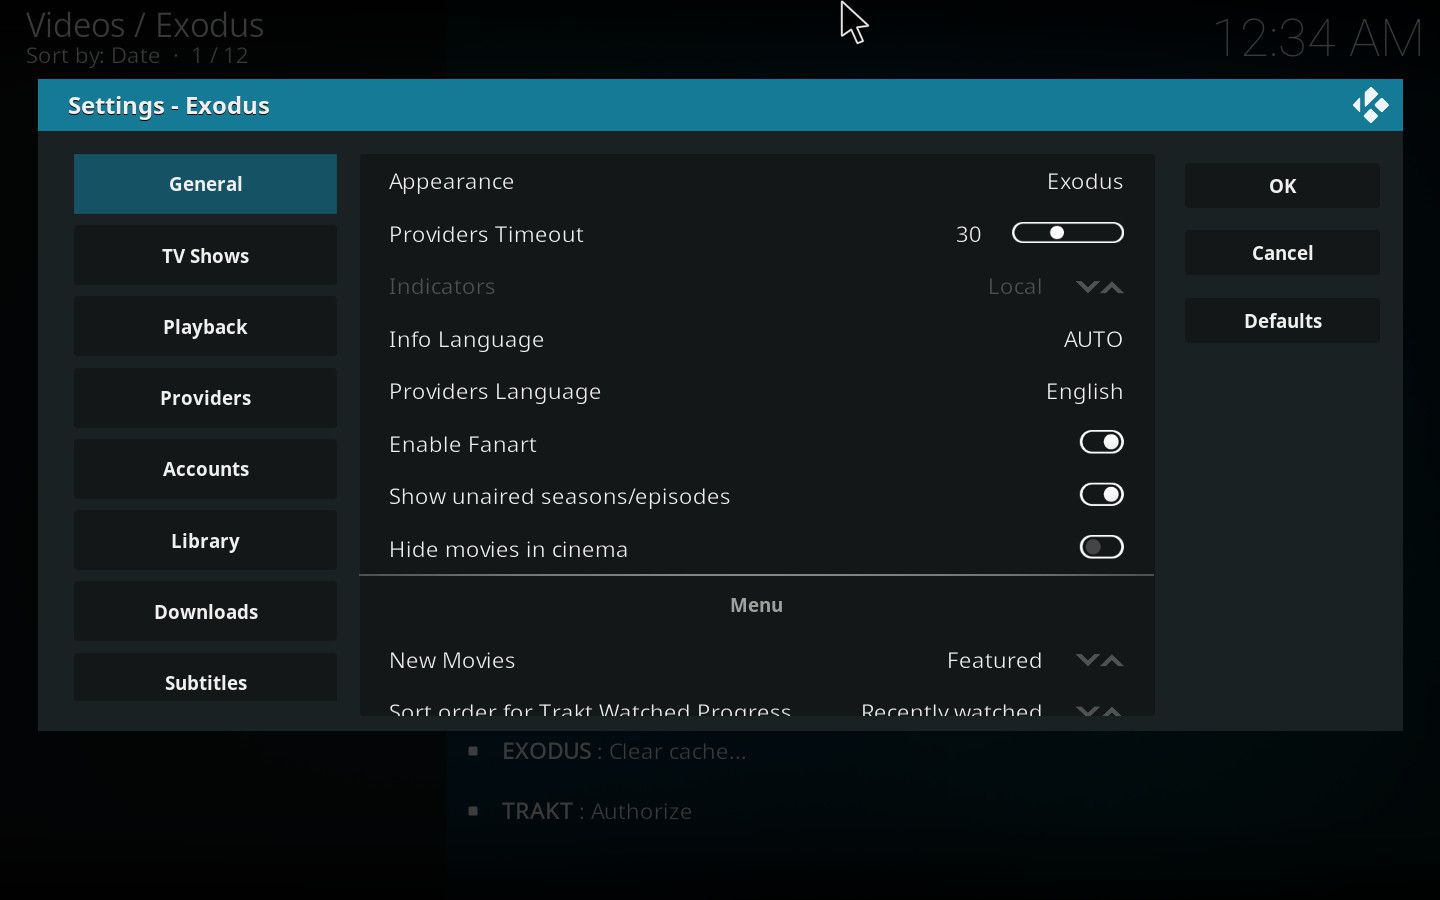The height and width of the screenshot is (900, 1440).
Task: Click the Hide movies in cinema label
Action: (508, 549)
